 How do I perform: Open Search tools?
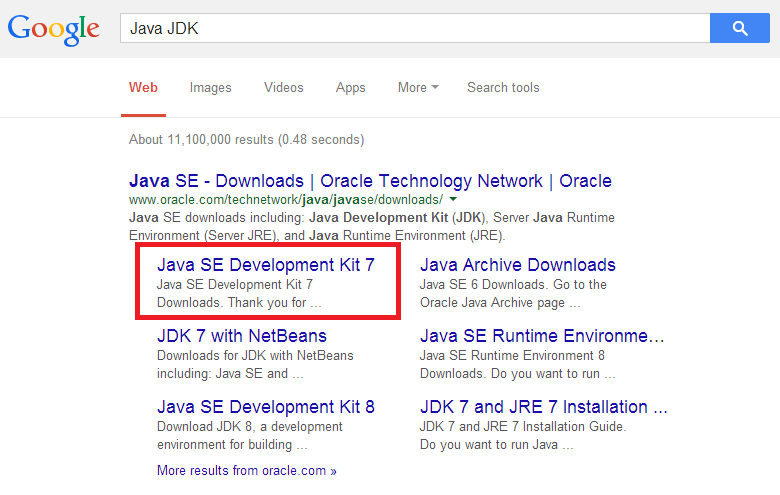tap(503, 88)
